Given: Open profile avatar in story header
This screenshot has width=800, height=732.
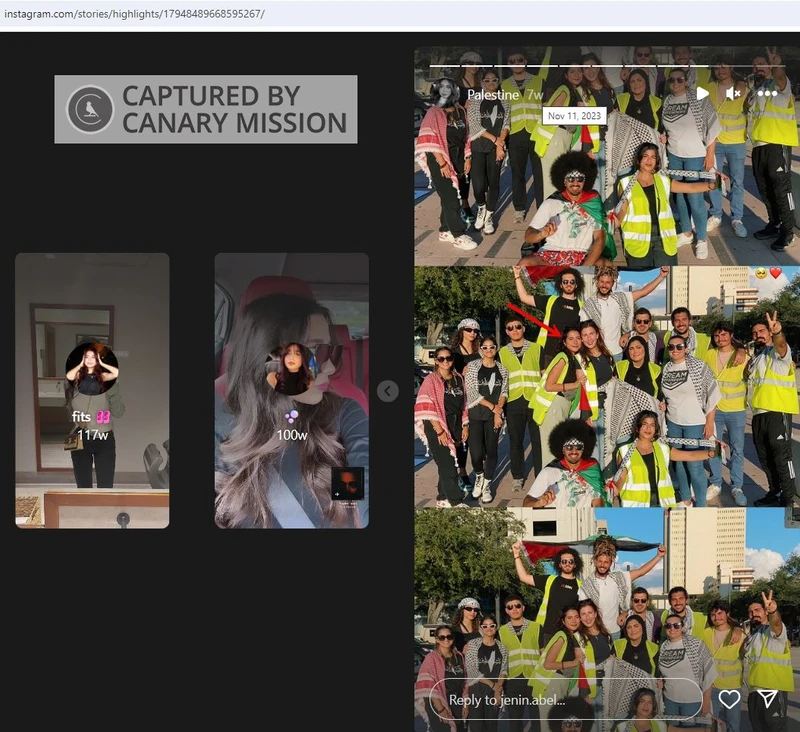Looking at the screenshot, I should click(x=445, y=93).
